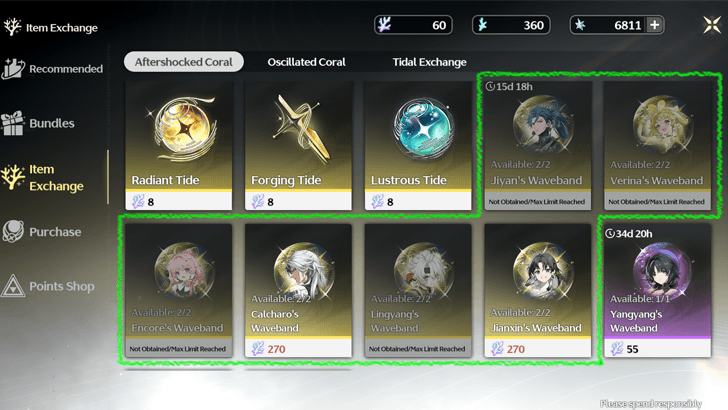Open Yangyang's Waveband purple card
Image resolution: width=728 pixels, height=410 pixels.
point(657,291)
